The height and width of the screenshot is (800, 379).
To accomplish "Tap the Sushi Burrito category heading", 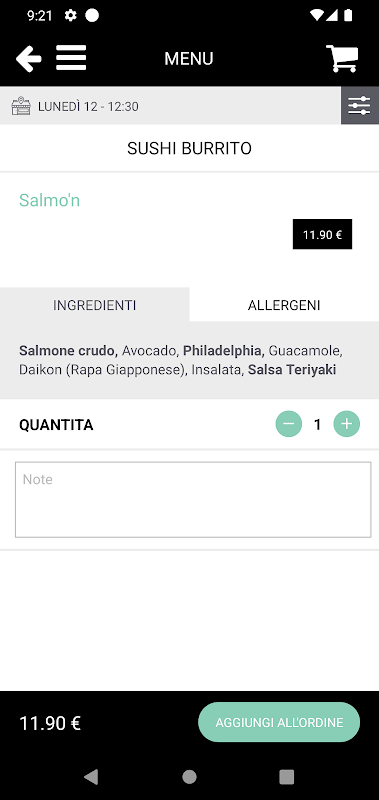I will [x=189, y=148].
